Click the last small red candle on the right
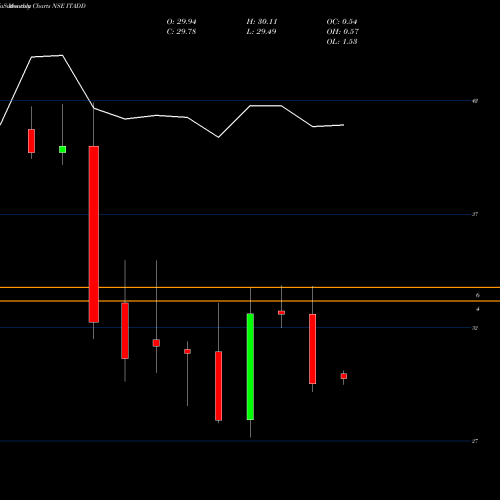The width and height of the screenshot is (500, 500). tap(344, 376)
